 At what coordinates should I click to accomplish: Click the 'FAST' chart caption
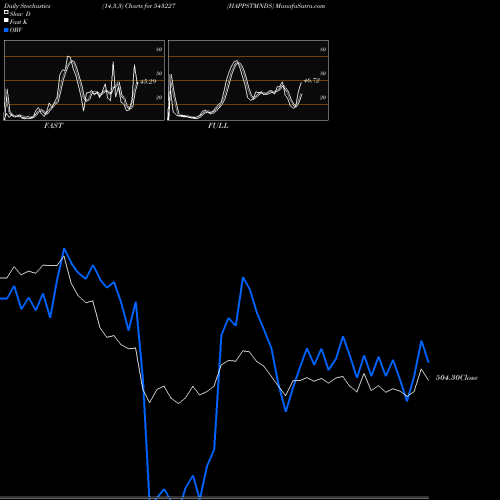53,126
